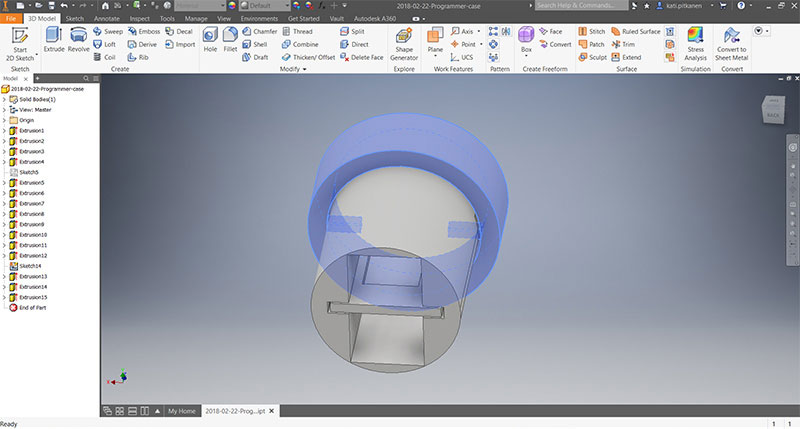Switch to the Annotate tab
Image resolution: width=800 pixels, height=429 pixels.
coord(107,18)
